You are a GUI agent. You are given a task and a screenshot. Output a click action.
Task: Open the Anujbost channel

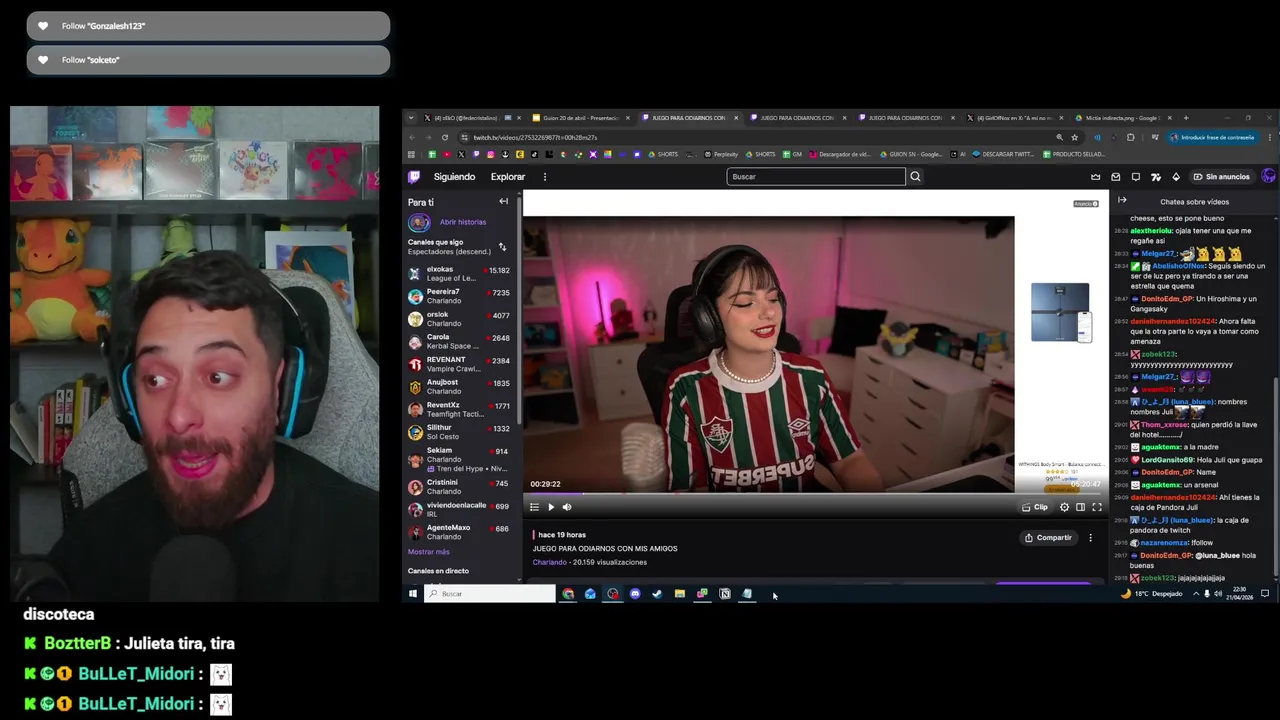(x=459, y=387)
